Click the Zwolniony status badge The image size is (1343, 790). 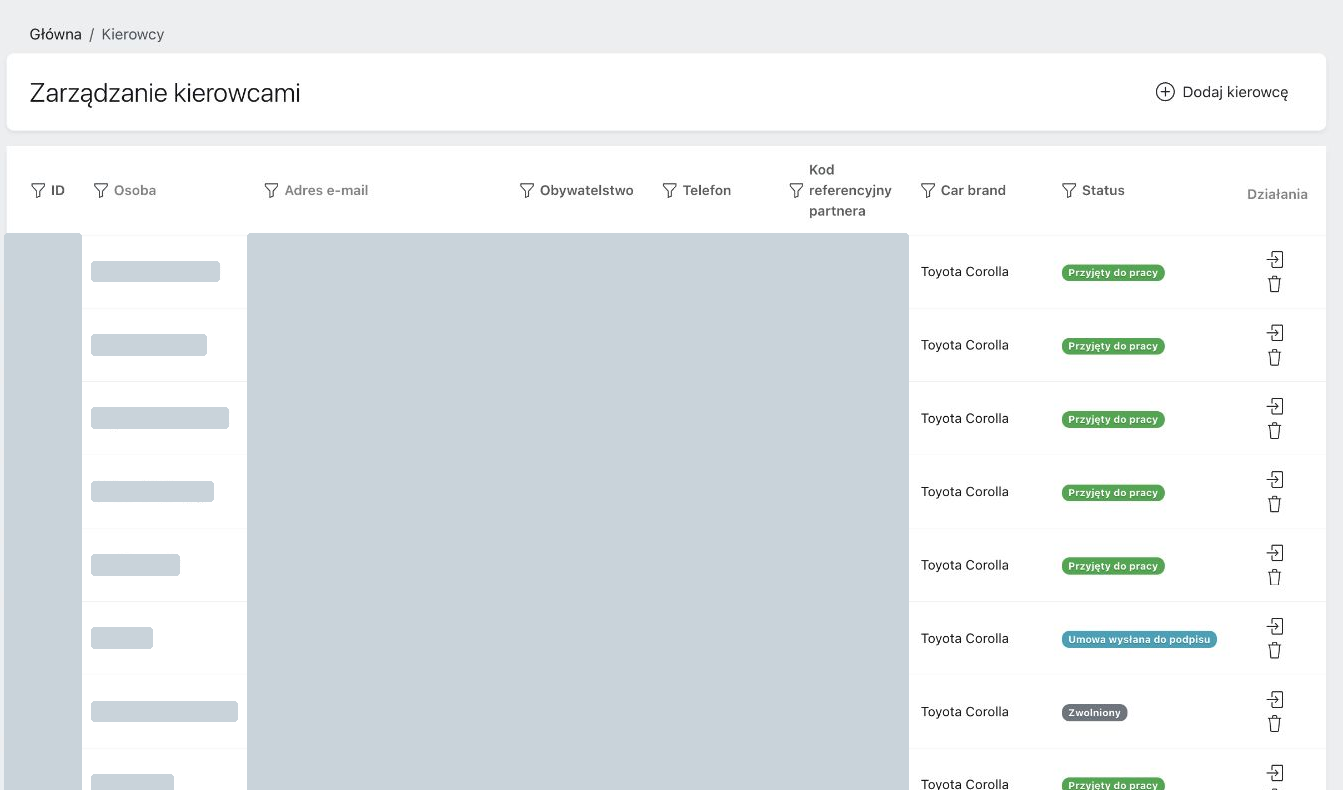[1094, 713]
